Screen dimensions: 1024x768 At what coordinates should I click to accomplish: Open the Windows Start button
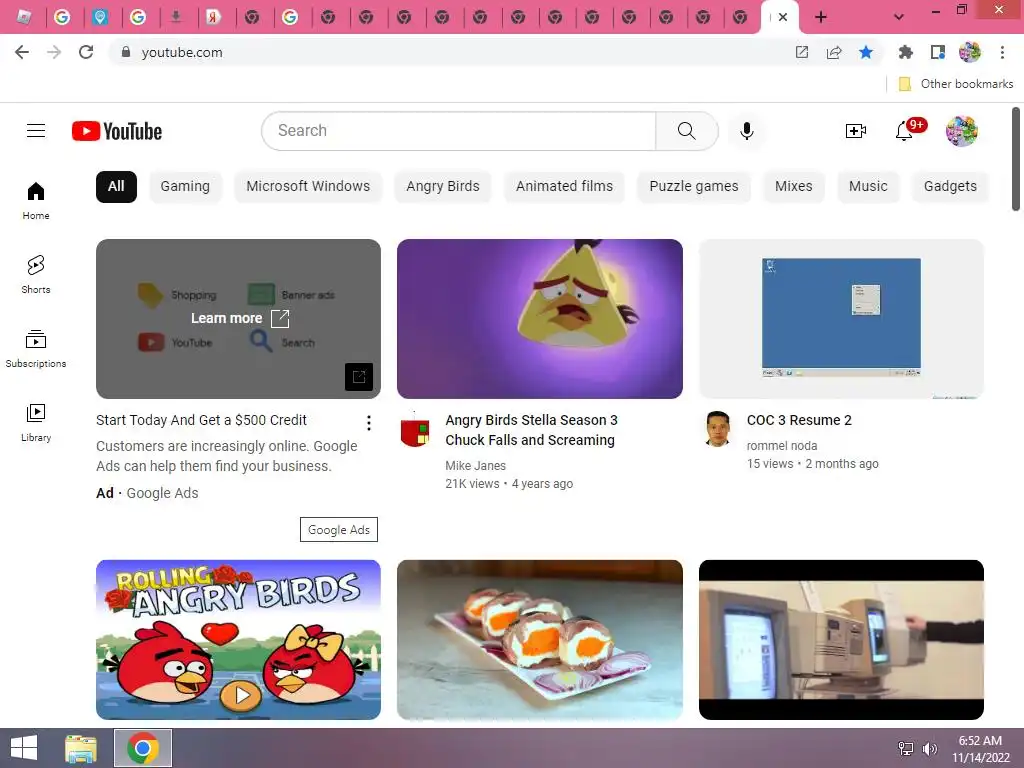[x=24, y=748]
